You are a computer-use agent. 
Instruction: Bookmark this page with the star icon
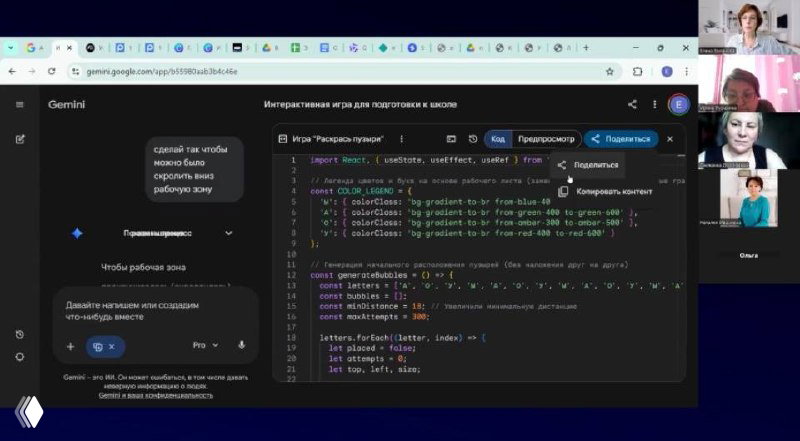(610, 71)
